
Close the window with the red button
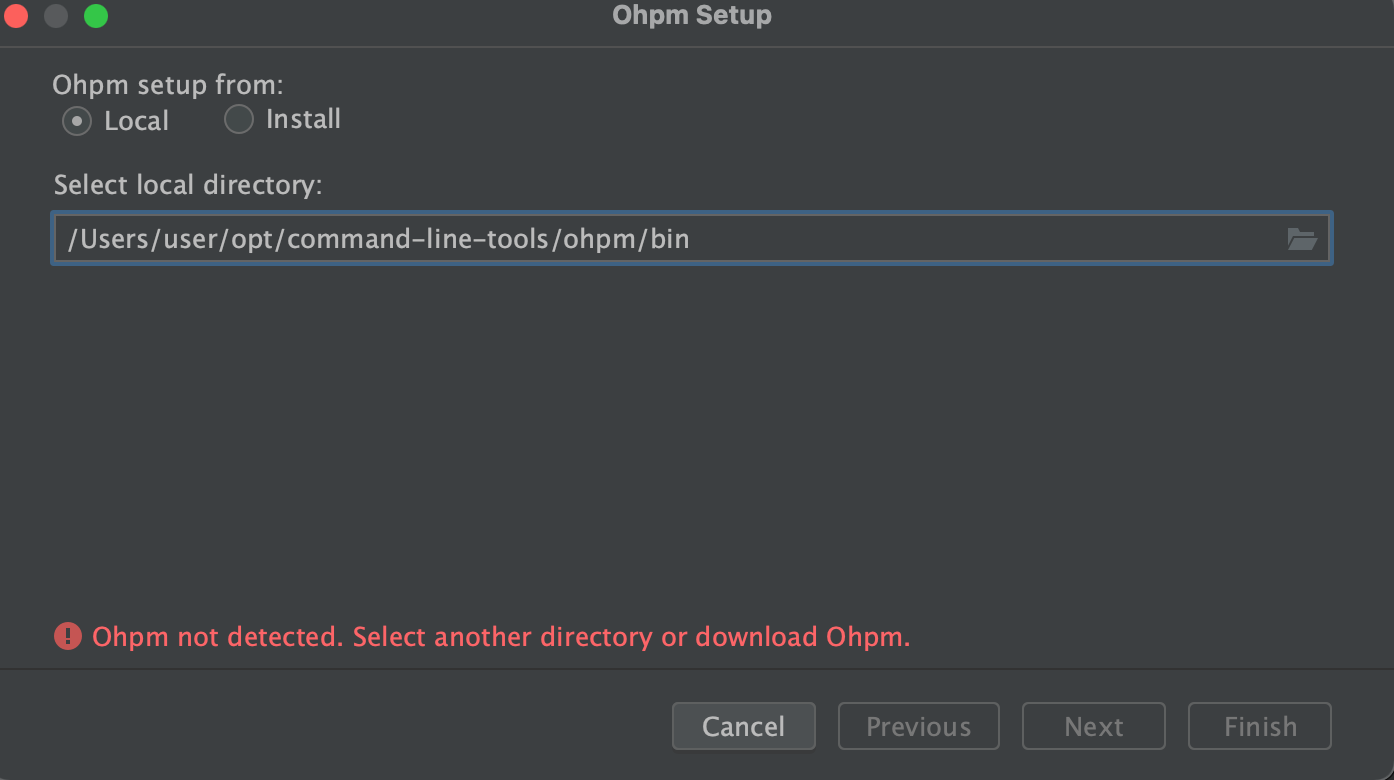coord(17,16)
